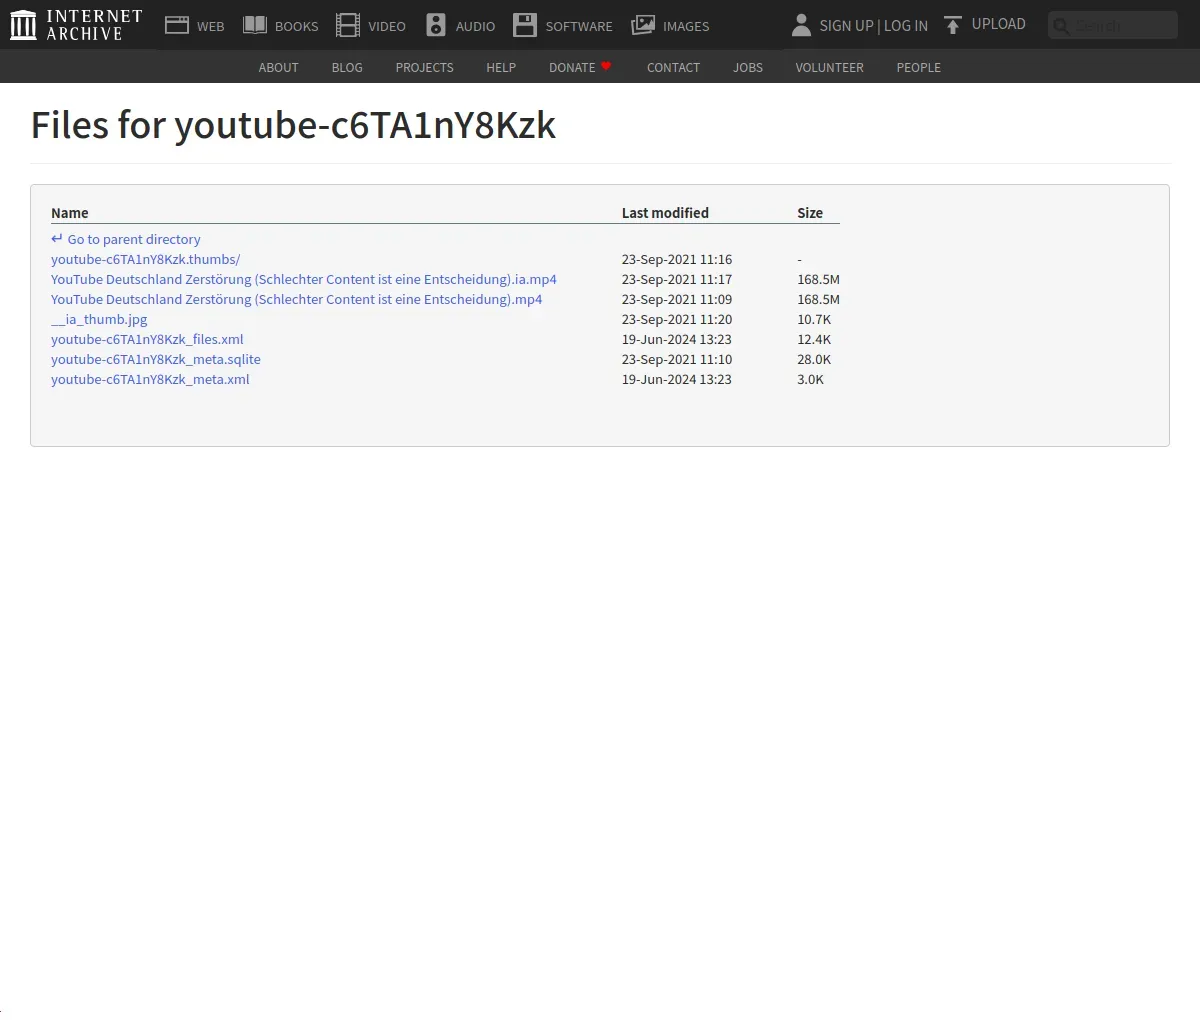Screen dimensions: 1200x1020
Task: Open CONTACT in the secondary nav
Action: click(x=673, y=67)
